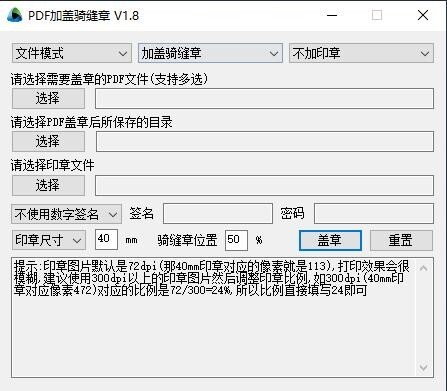Click the seal size field showing 40
Screen dimensions: 447x391
click(x=106, y=239)
